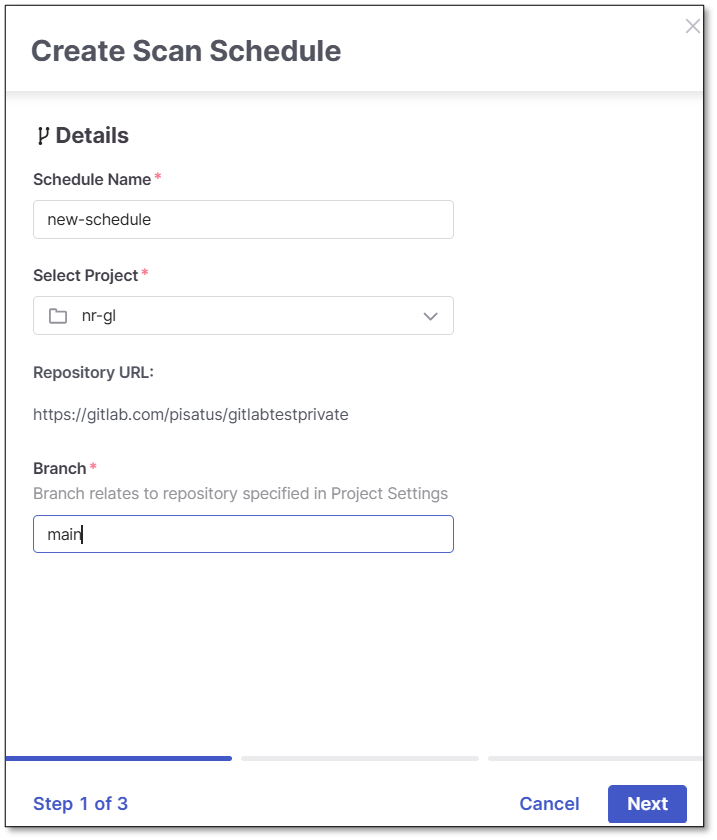Click the Cancel link
717x840 pixels.
tap(549, 804)
